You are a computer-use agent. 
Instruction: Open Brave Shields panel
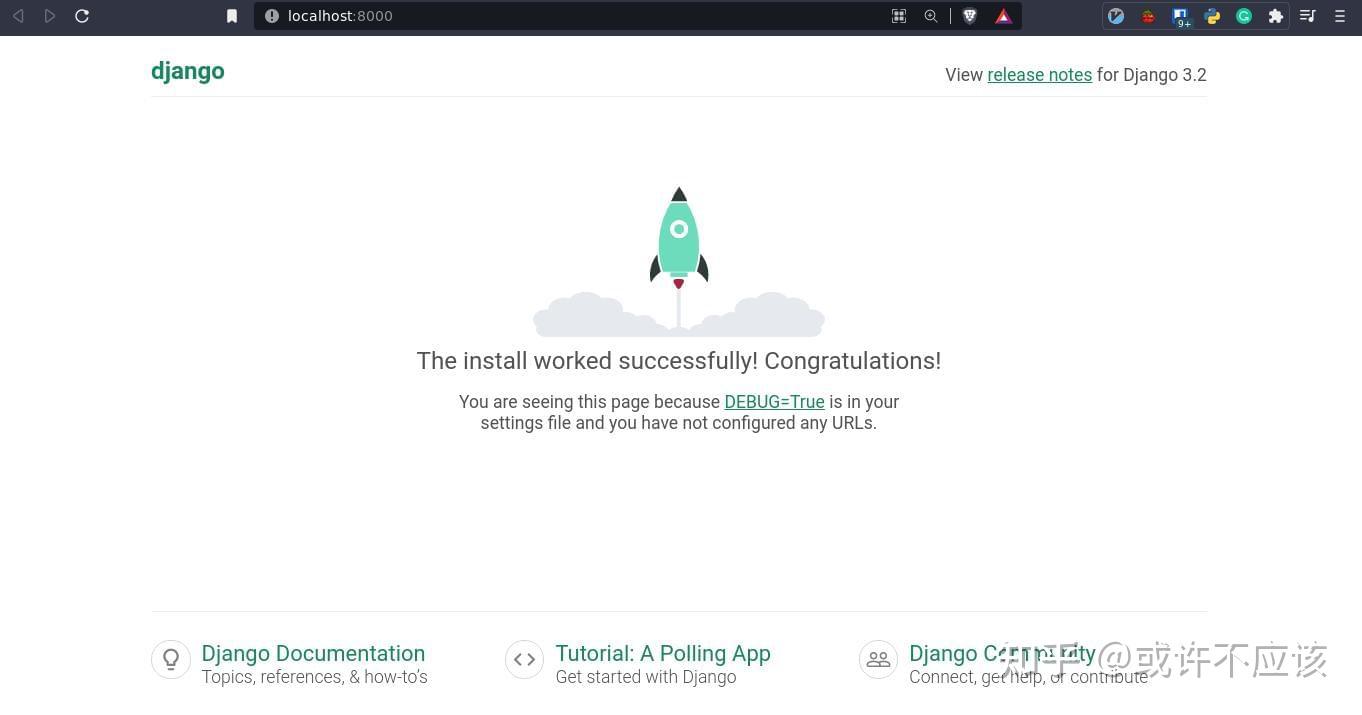coord(969,16)
